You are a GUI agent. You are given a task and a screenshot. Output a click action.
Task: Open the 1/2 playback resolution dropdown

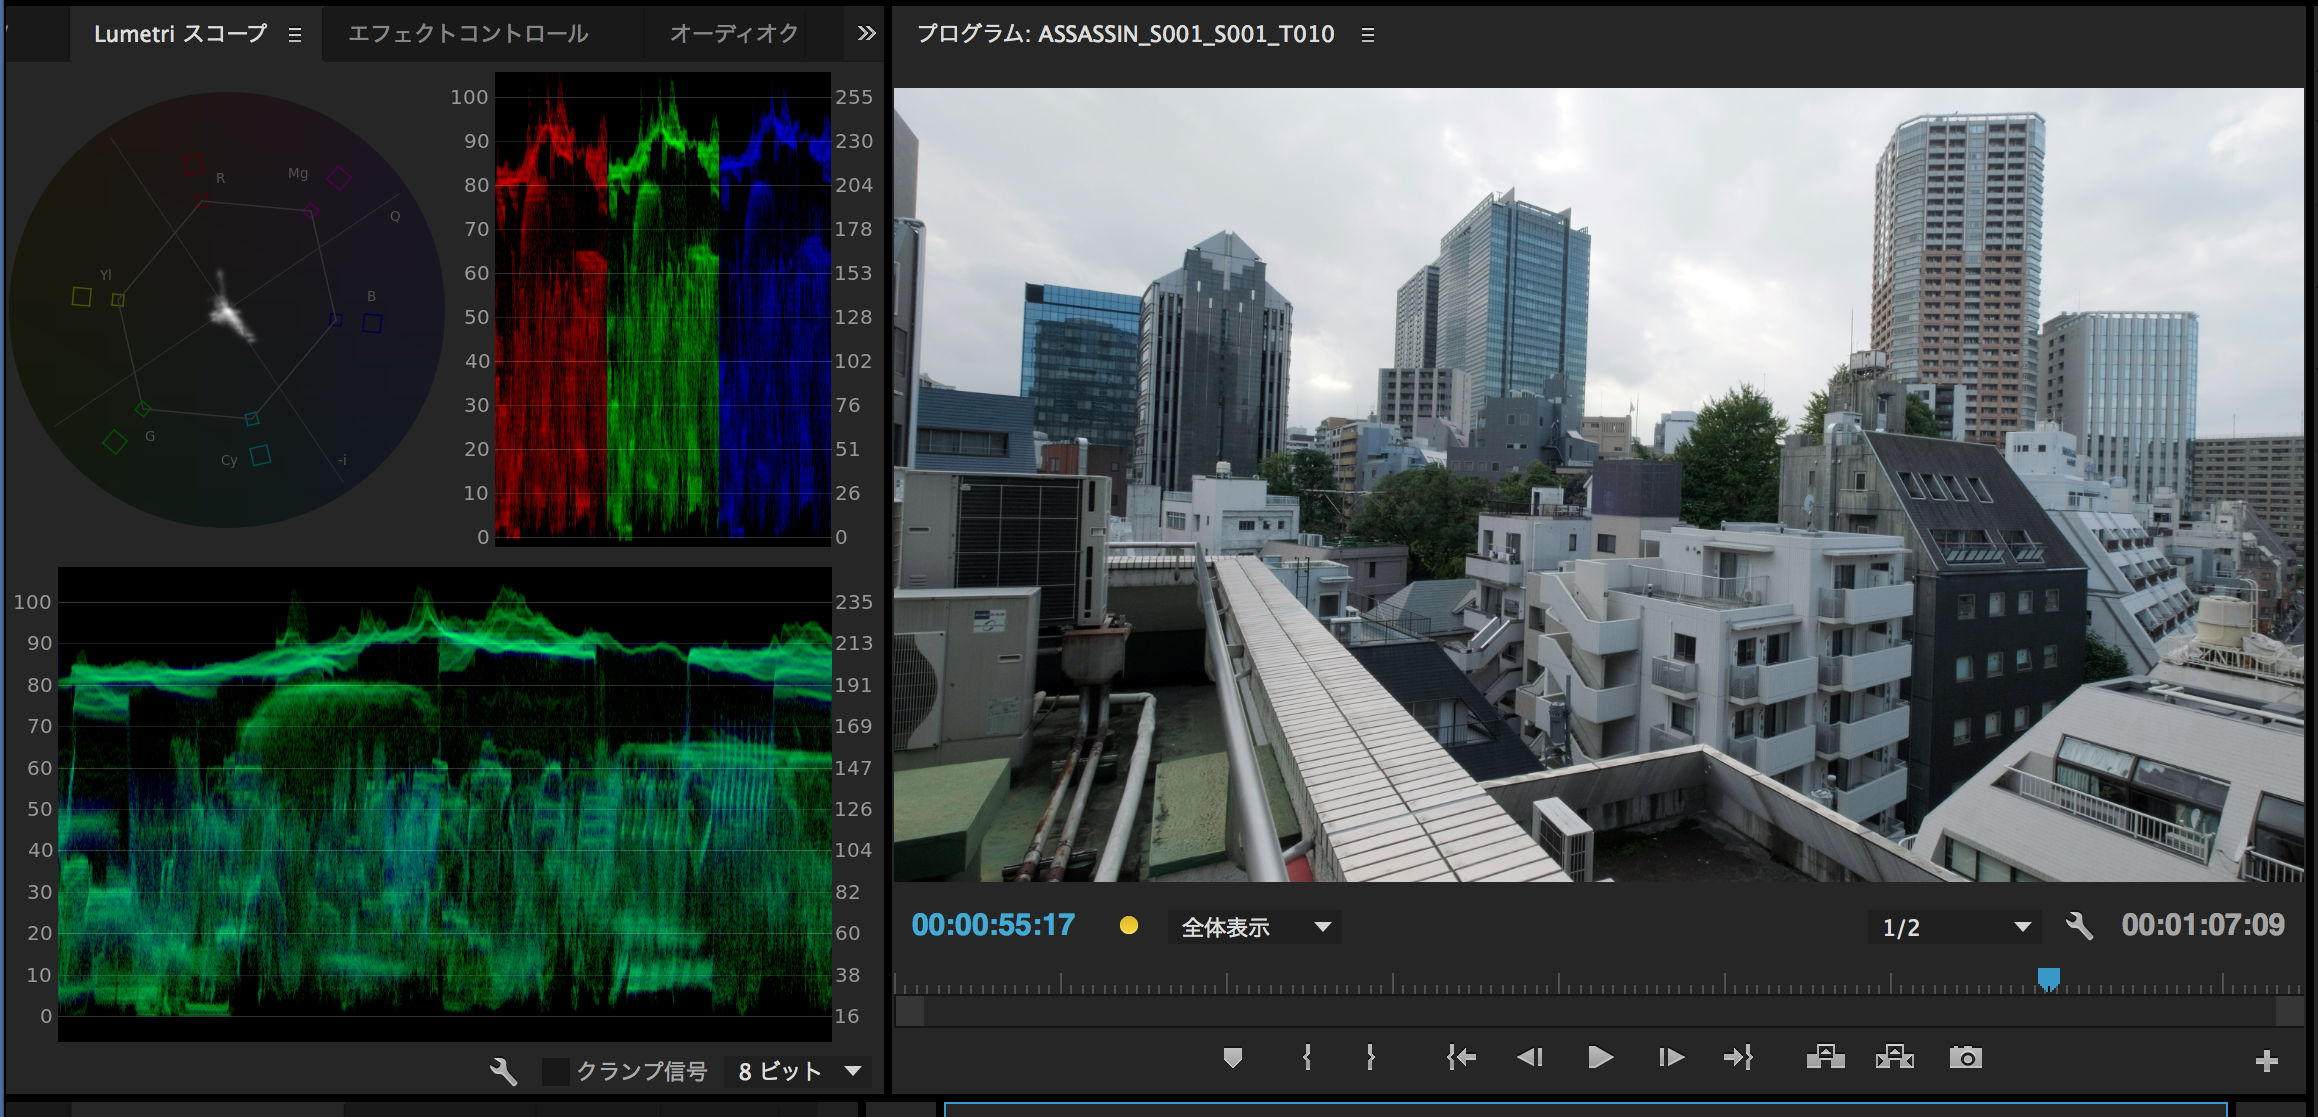1955,927
